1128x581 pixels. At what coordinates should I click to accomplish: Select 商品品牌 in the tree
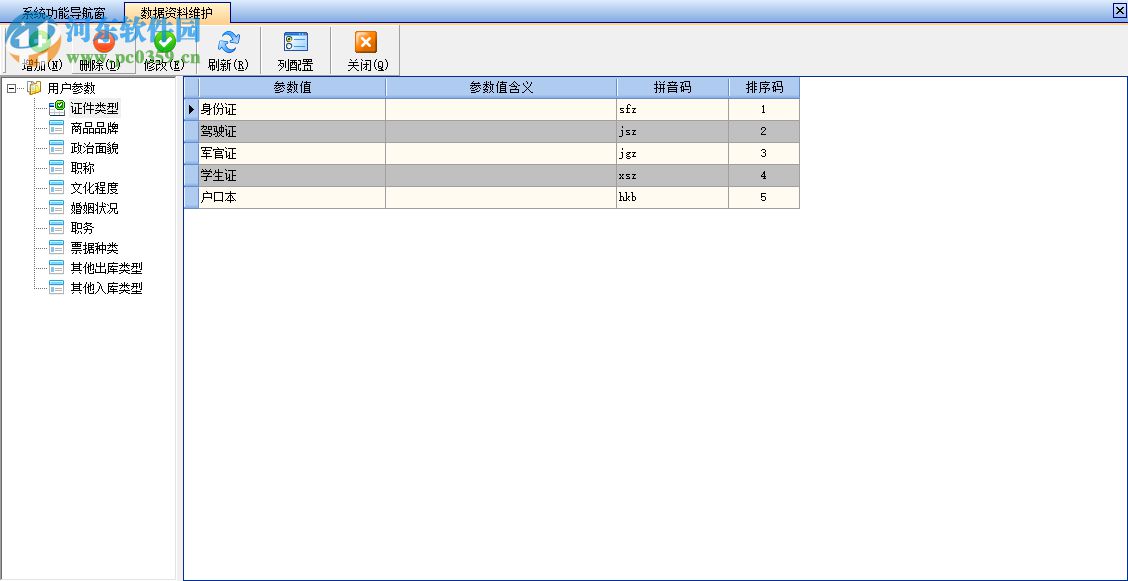(94, 129)
